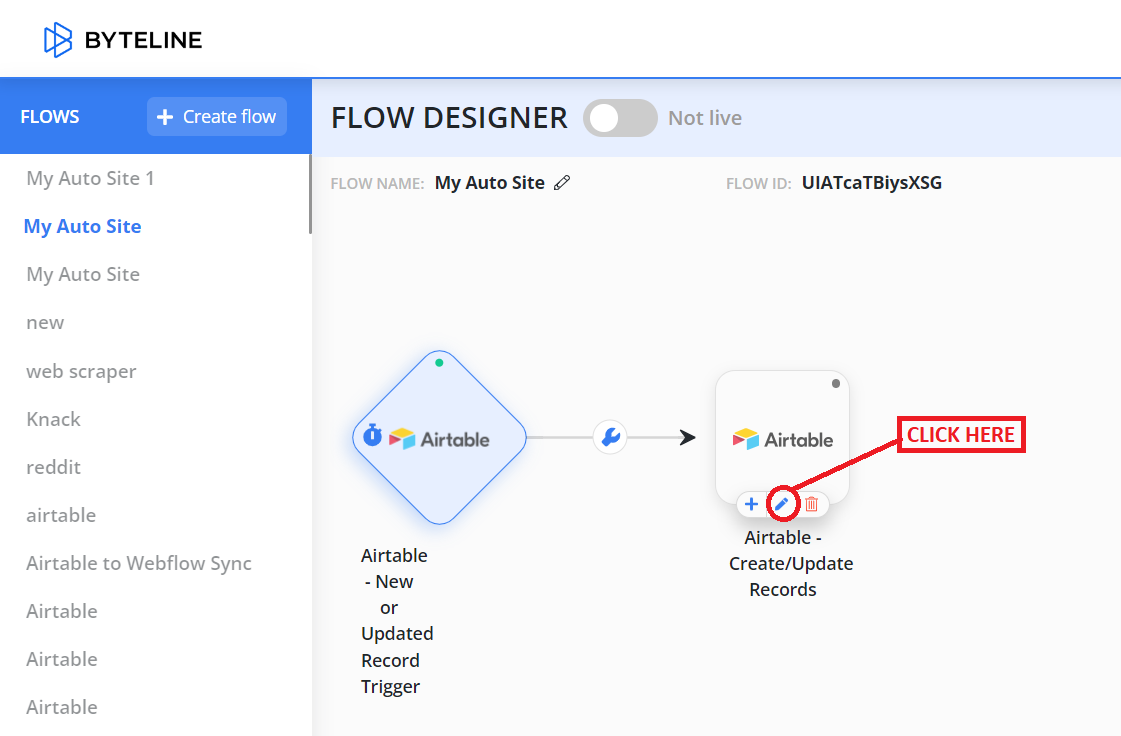1121x736 pixels.
Task: Click the Byteline logo icon
Action: click(x=58, y=40)
